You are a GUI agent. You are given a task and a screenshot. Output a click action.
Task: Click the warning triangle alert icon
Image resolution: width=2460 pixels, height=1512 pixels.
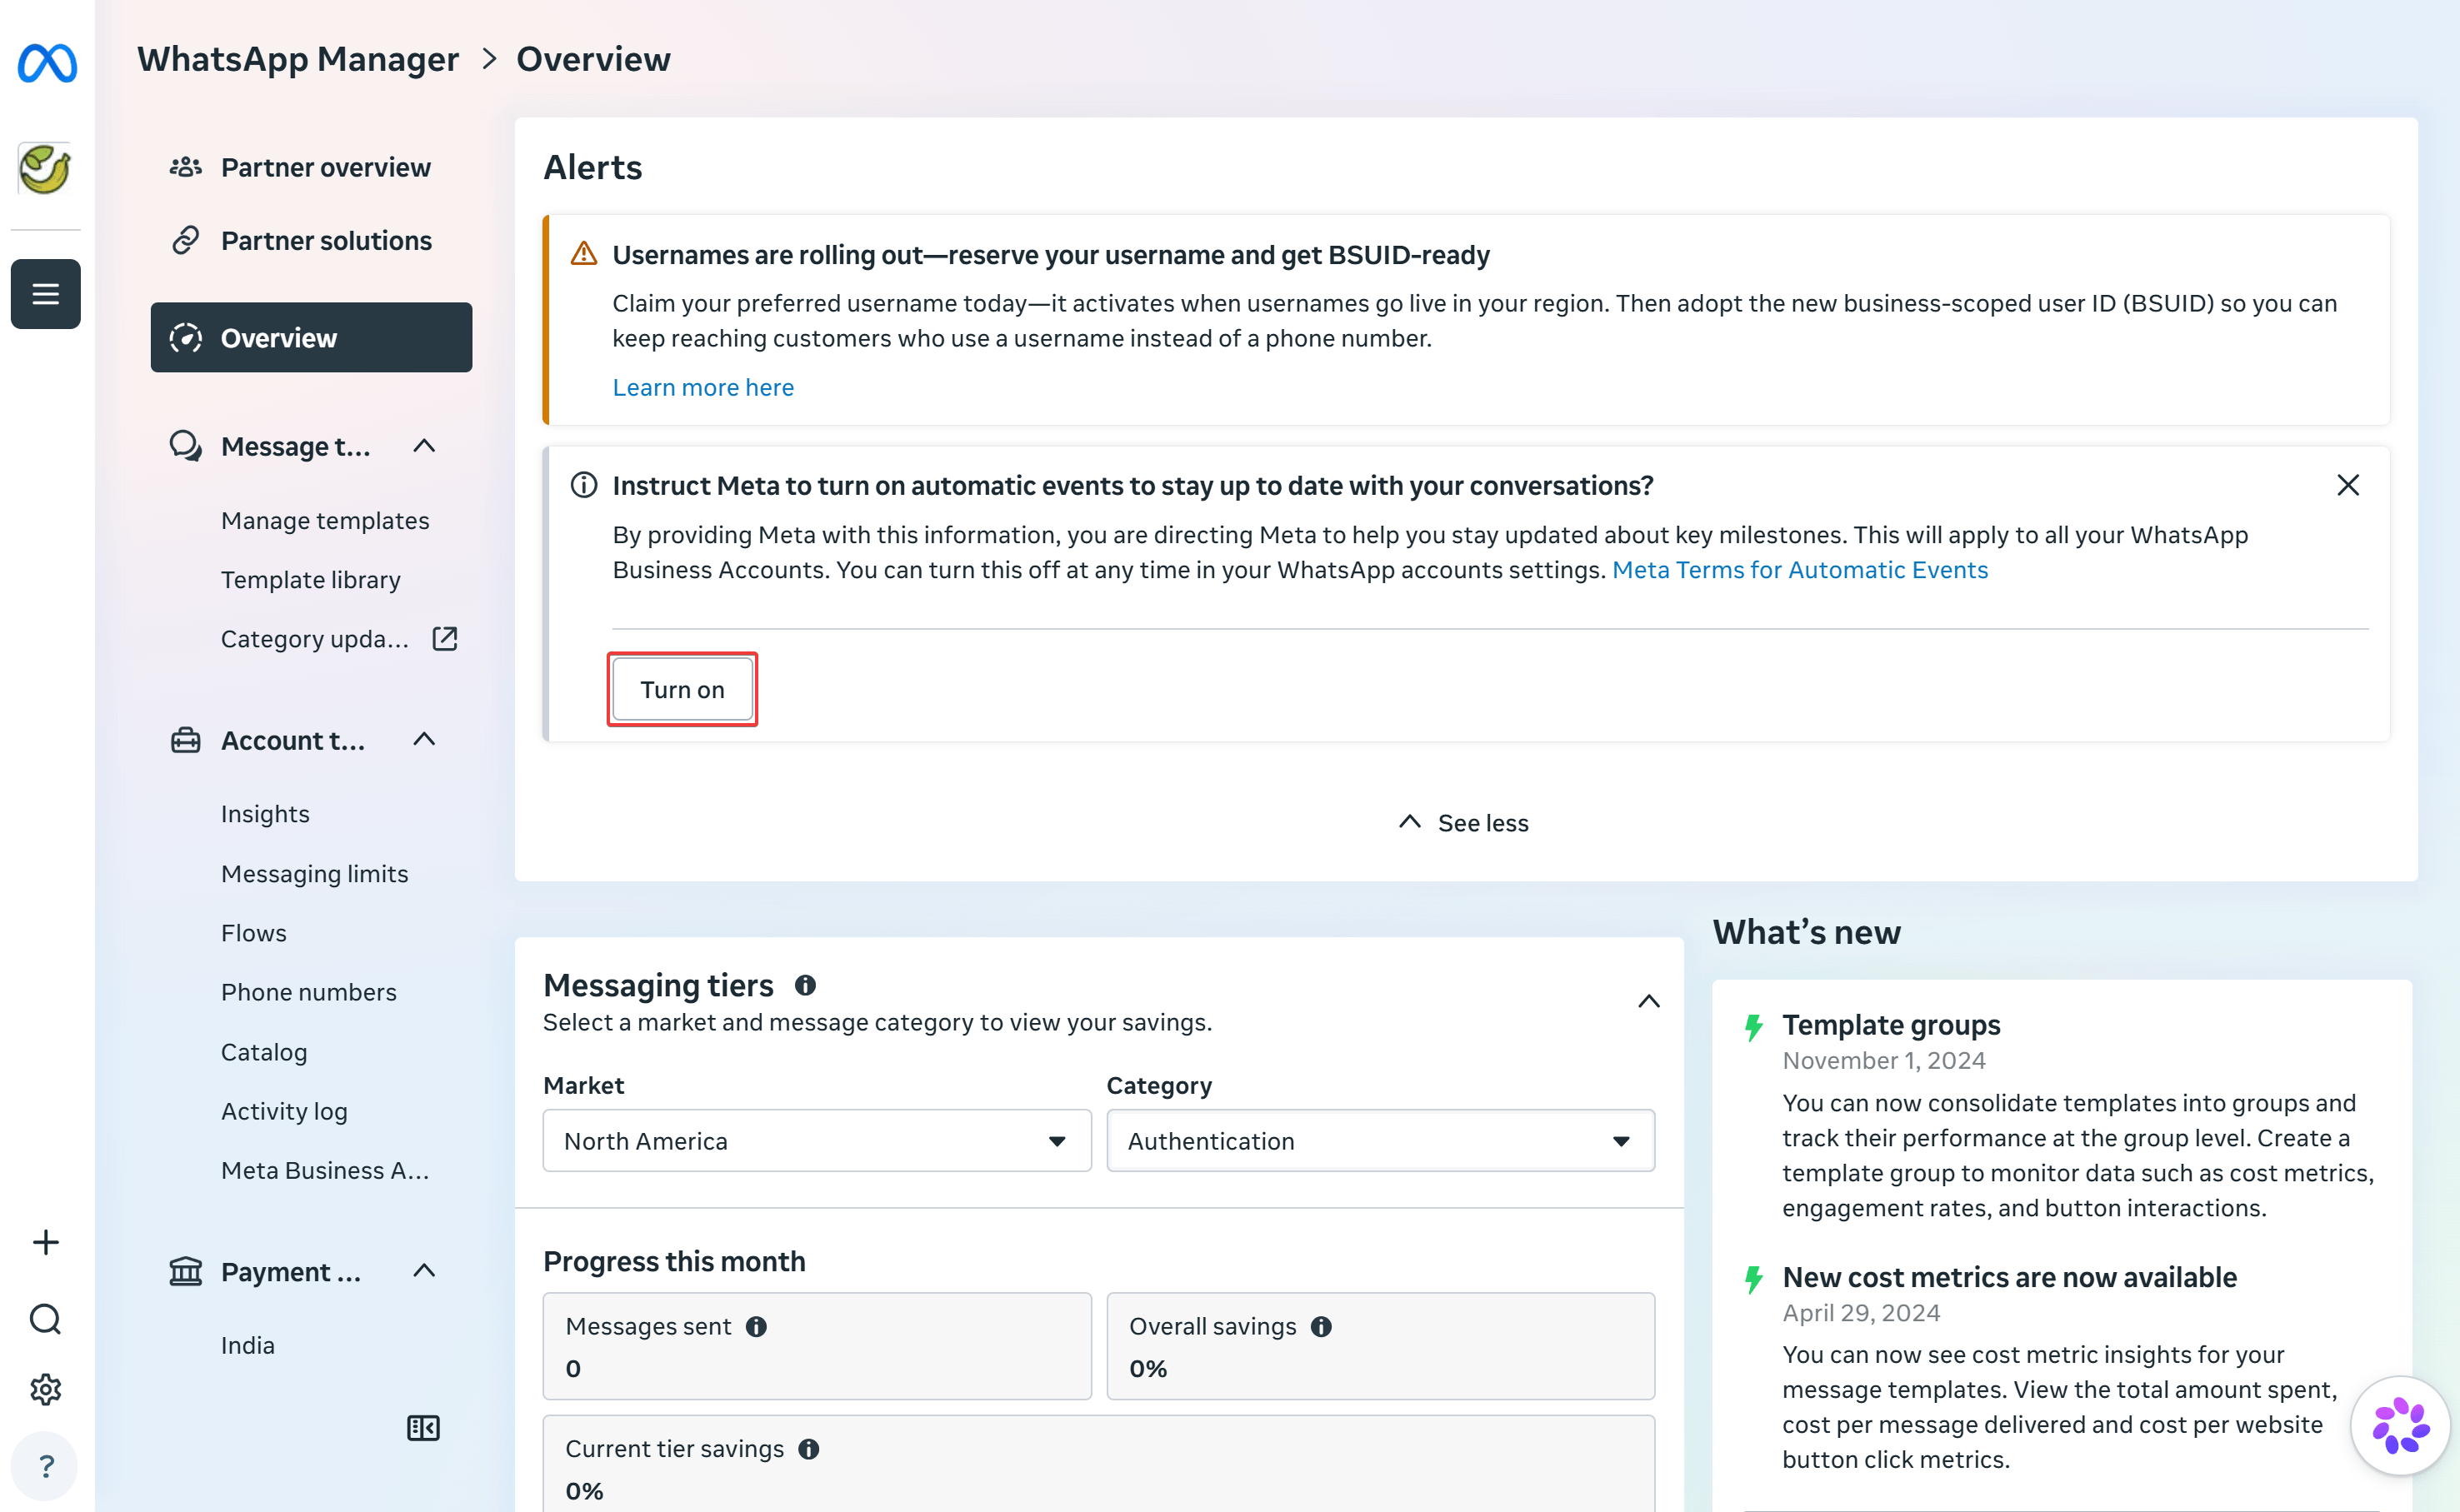pyautogui.click(x=584, y=255)
